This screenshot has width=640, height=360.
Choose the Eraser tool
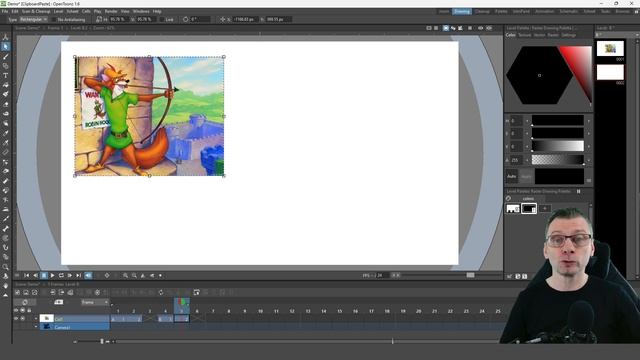click(x=5, y=104)
